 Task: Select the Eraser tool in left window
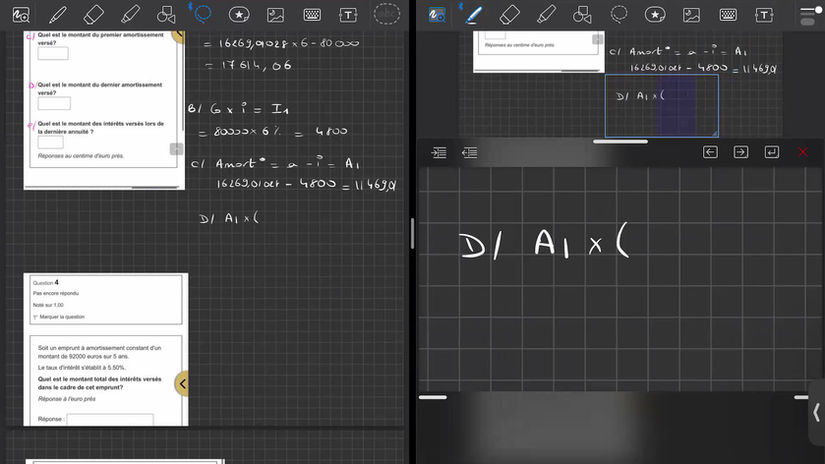(94, 15)
